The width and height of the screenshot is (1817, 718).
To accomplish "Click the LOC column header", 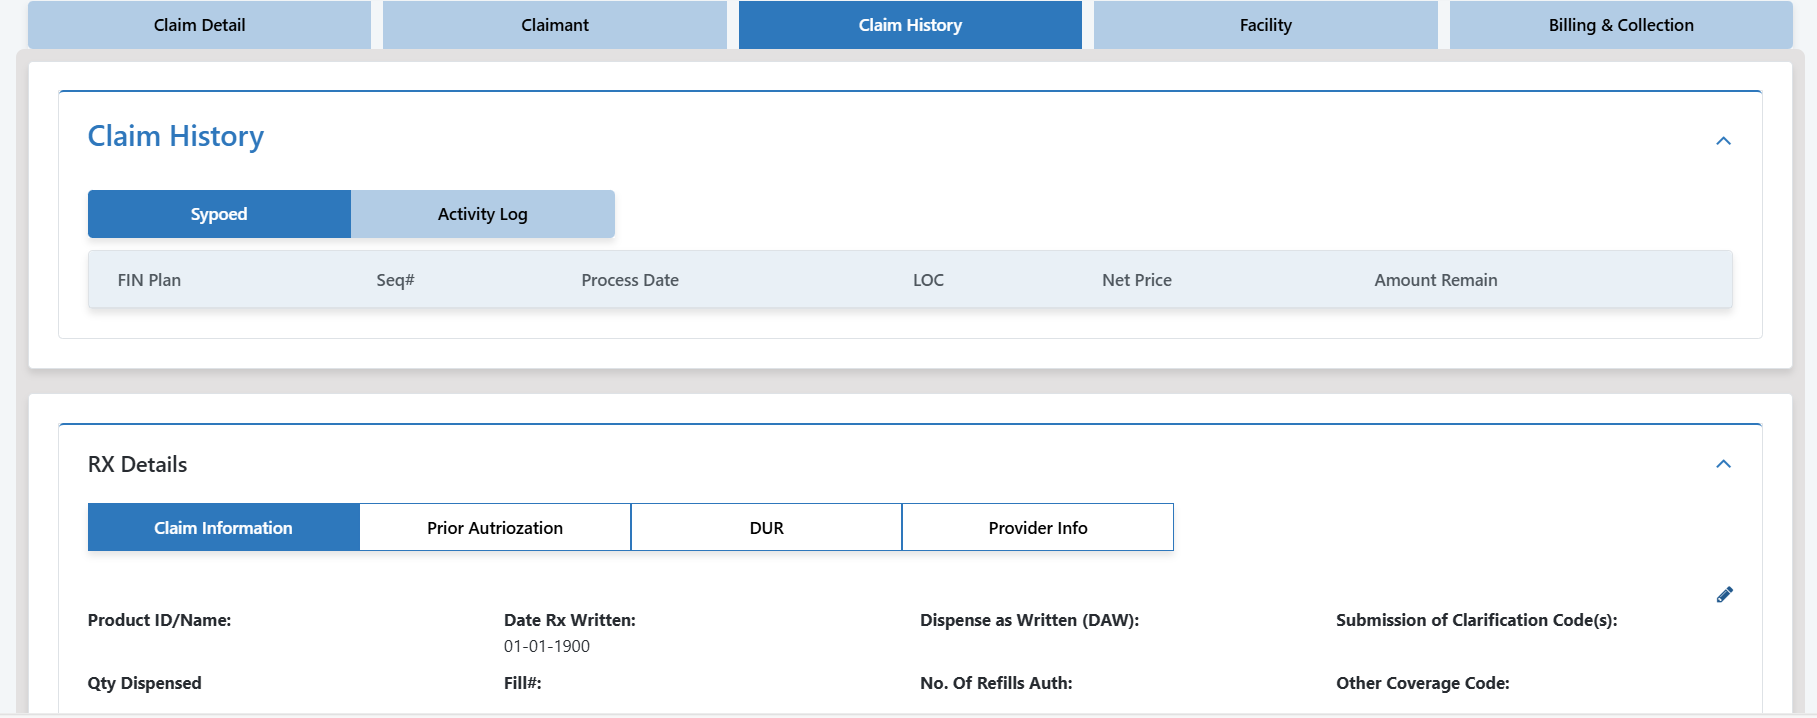I will pyautogui.click(x=928, y=280).
